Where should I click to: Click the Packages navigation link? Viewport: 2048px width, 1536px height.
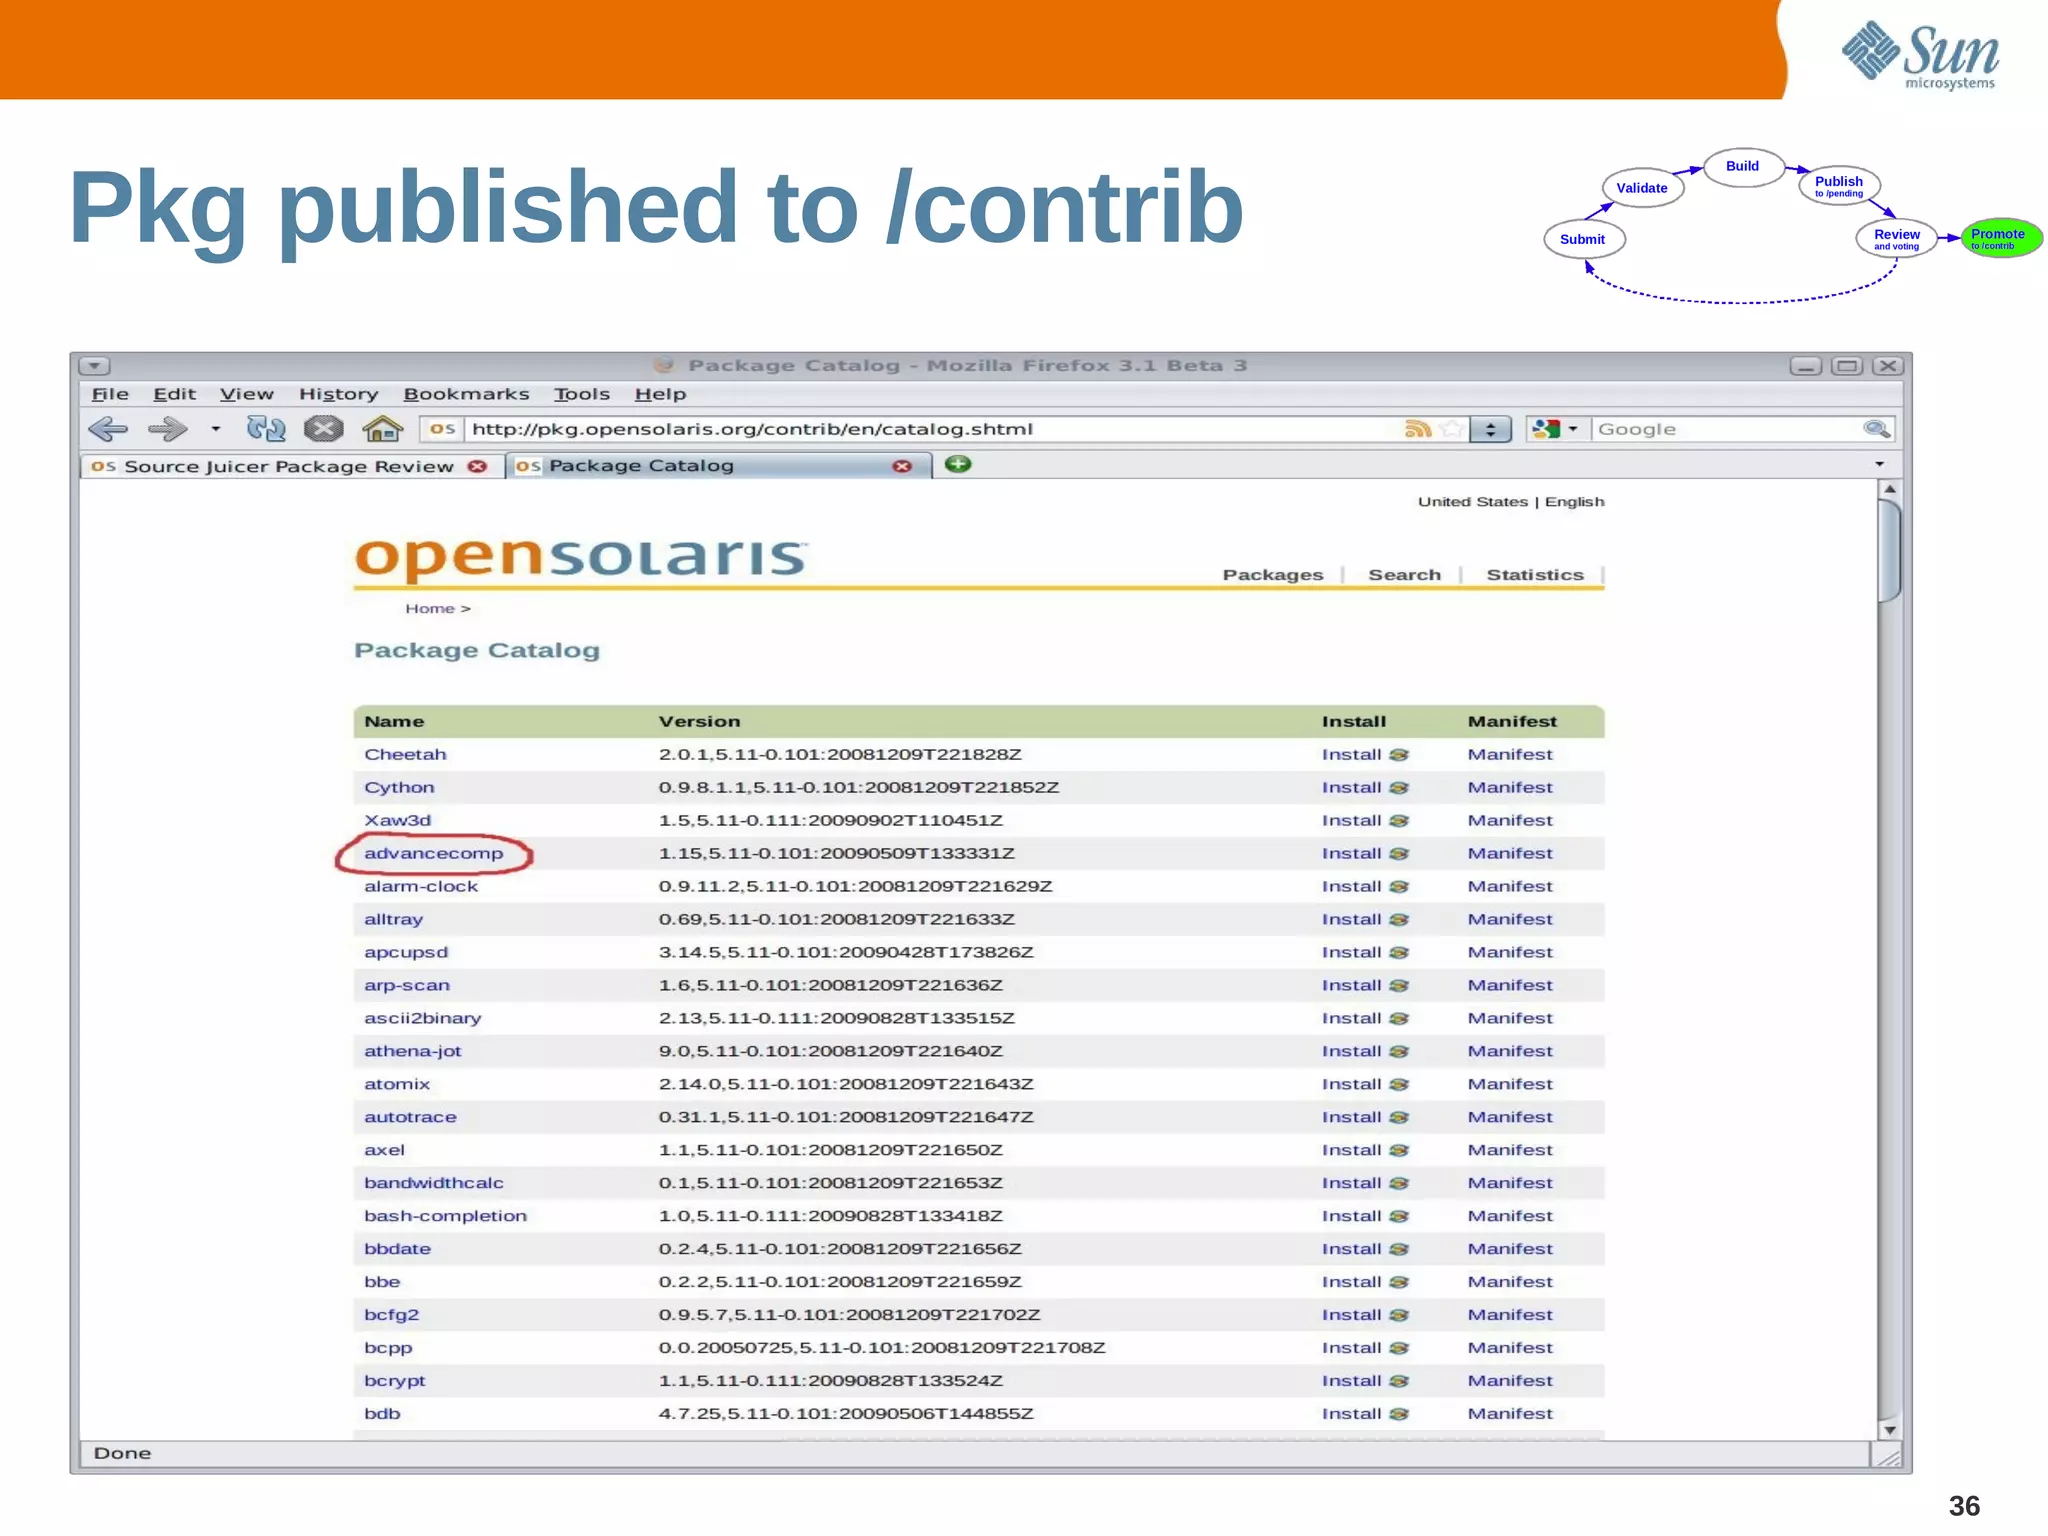click(x=1272, y=575)
